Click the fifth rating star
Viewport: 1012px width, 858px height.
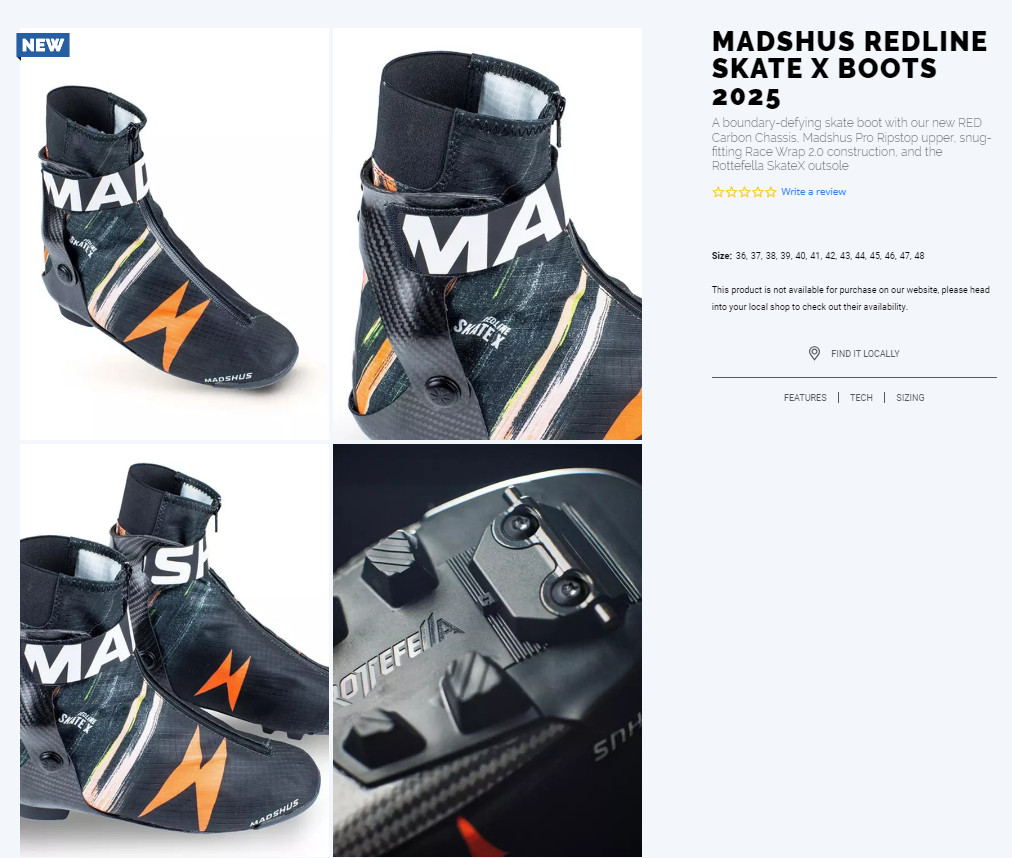[x=771, y=192]
